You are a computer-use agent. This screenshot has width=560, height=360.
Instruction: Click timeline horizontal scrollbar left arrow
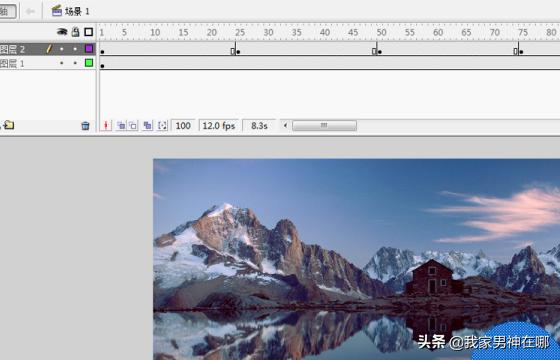(x=285, y=125)
